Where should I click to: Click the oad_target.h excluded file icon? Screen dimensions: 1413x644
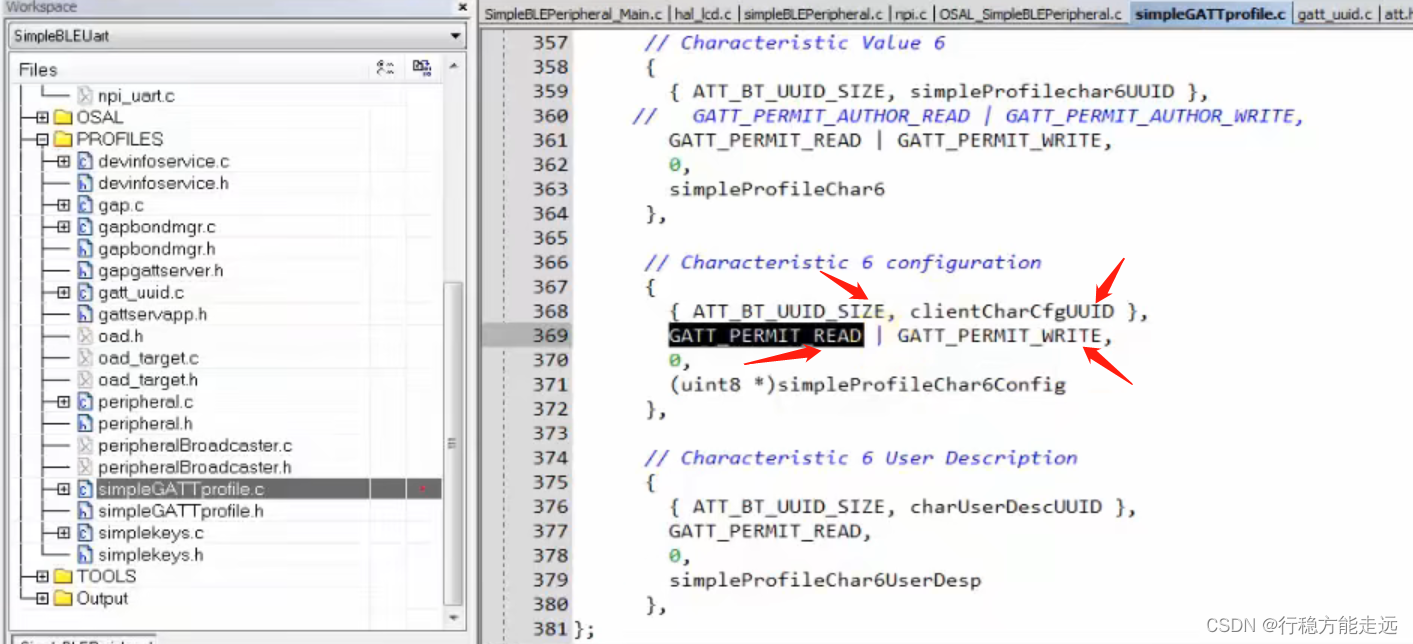85,380
